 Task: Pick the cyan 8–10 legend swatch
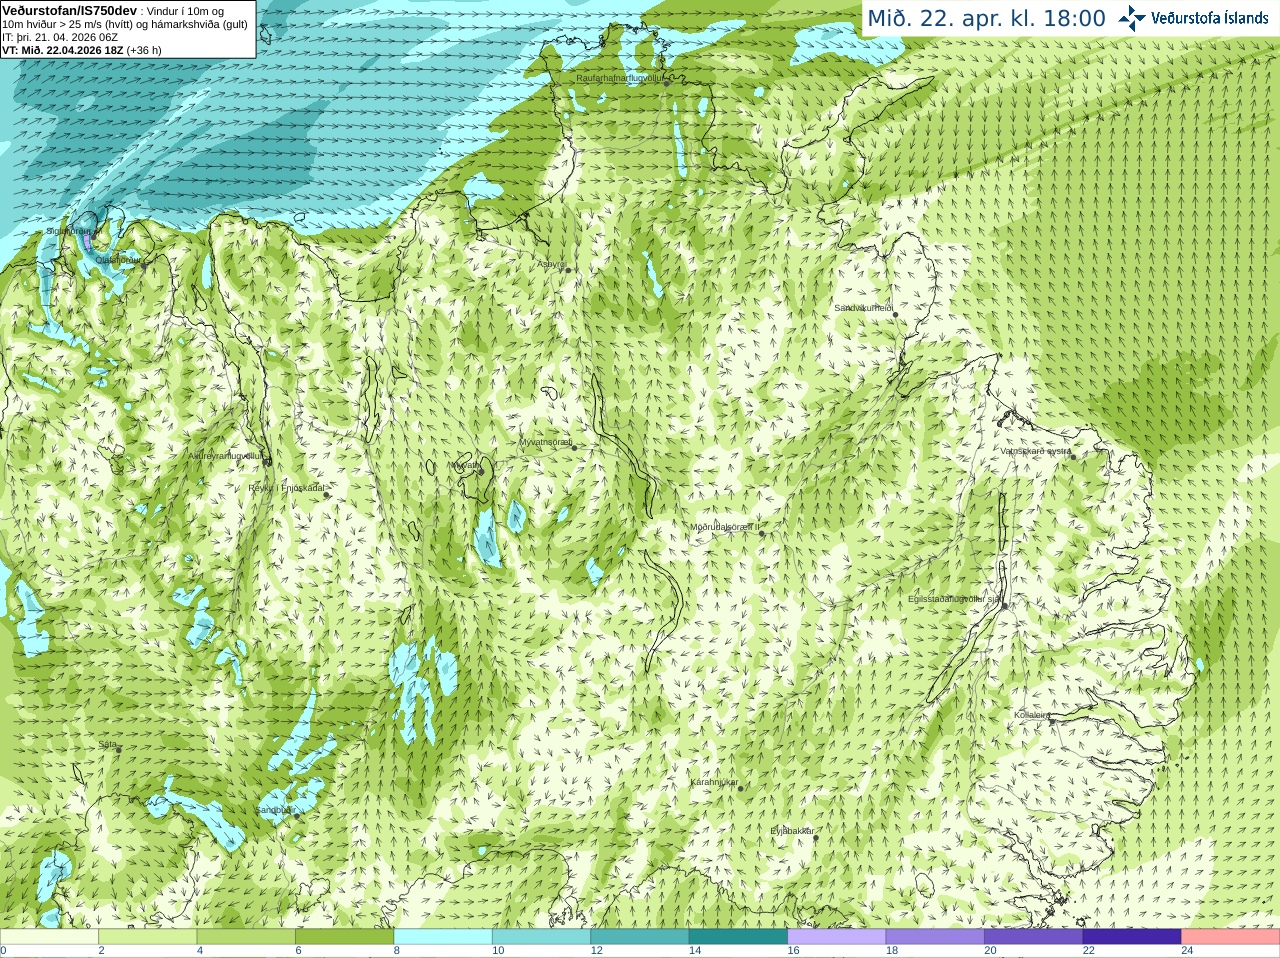pyautogui.click(x=443, y=937)
